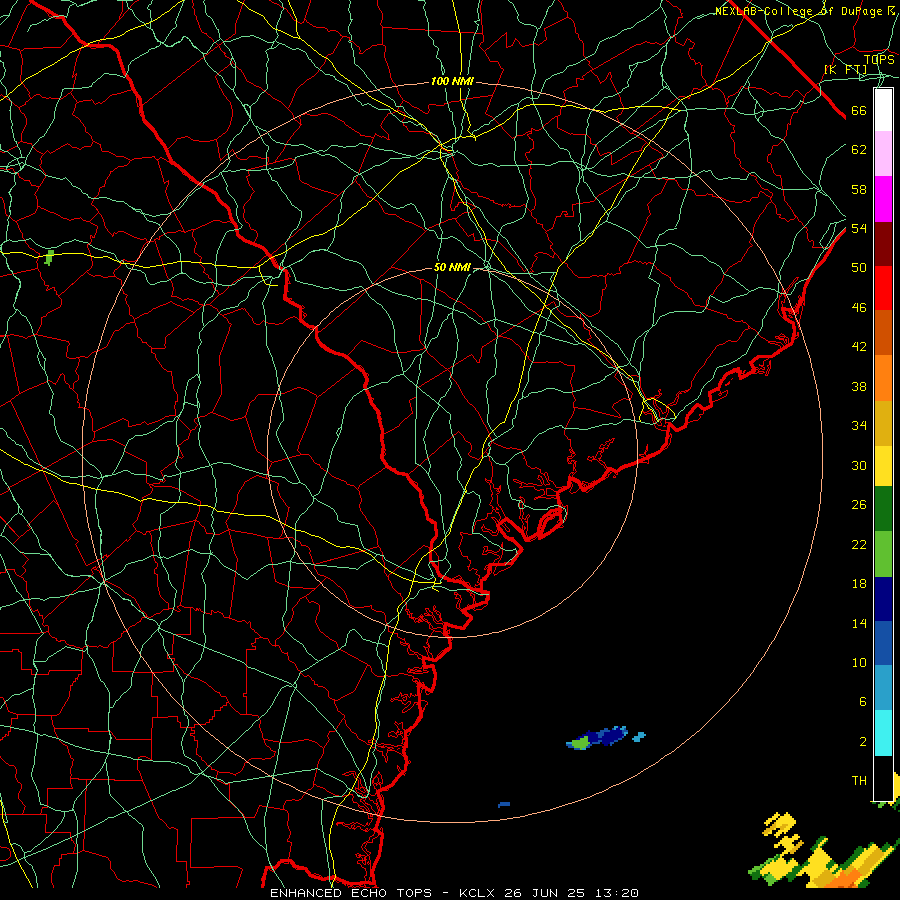This screenshot has height=900, width=900.
Task: Click the white 66 kft color swatch
Action: (883, 110)
